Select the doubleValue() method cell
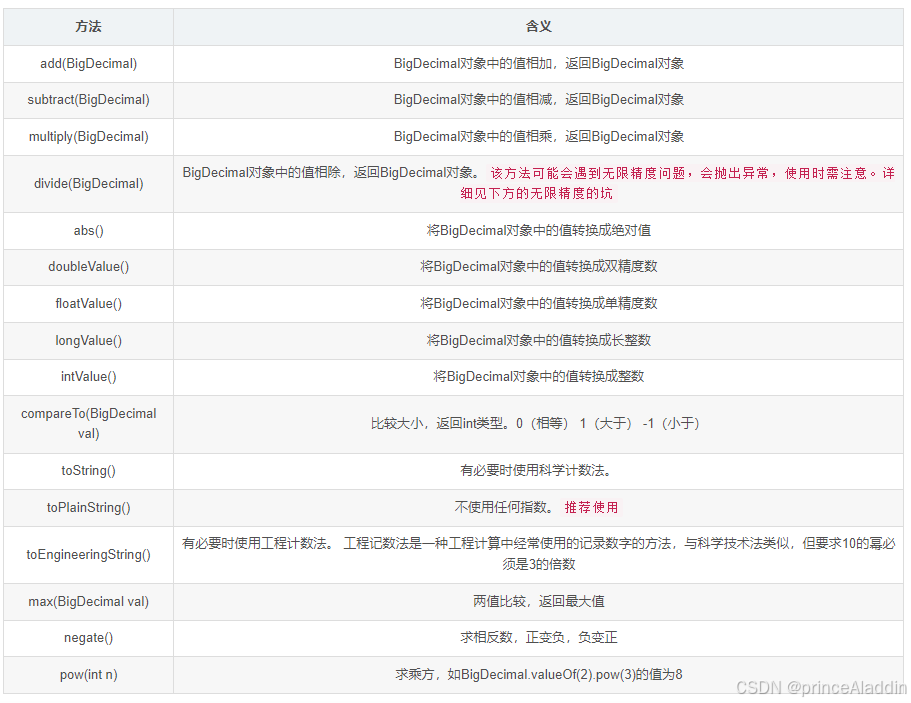Screen dimensions: 911x703 pos(88,267)
